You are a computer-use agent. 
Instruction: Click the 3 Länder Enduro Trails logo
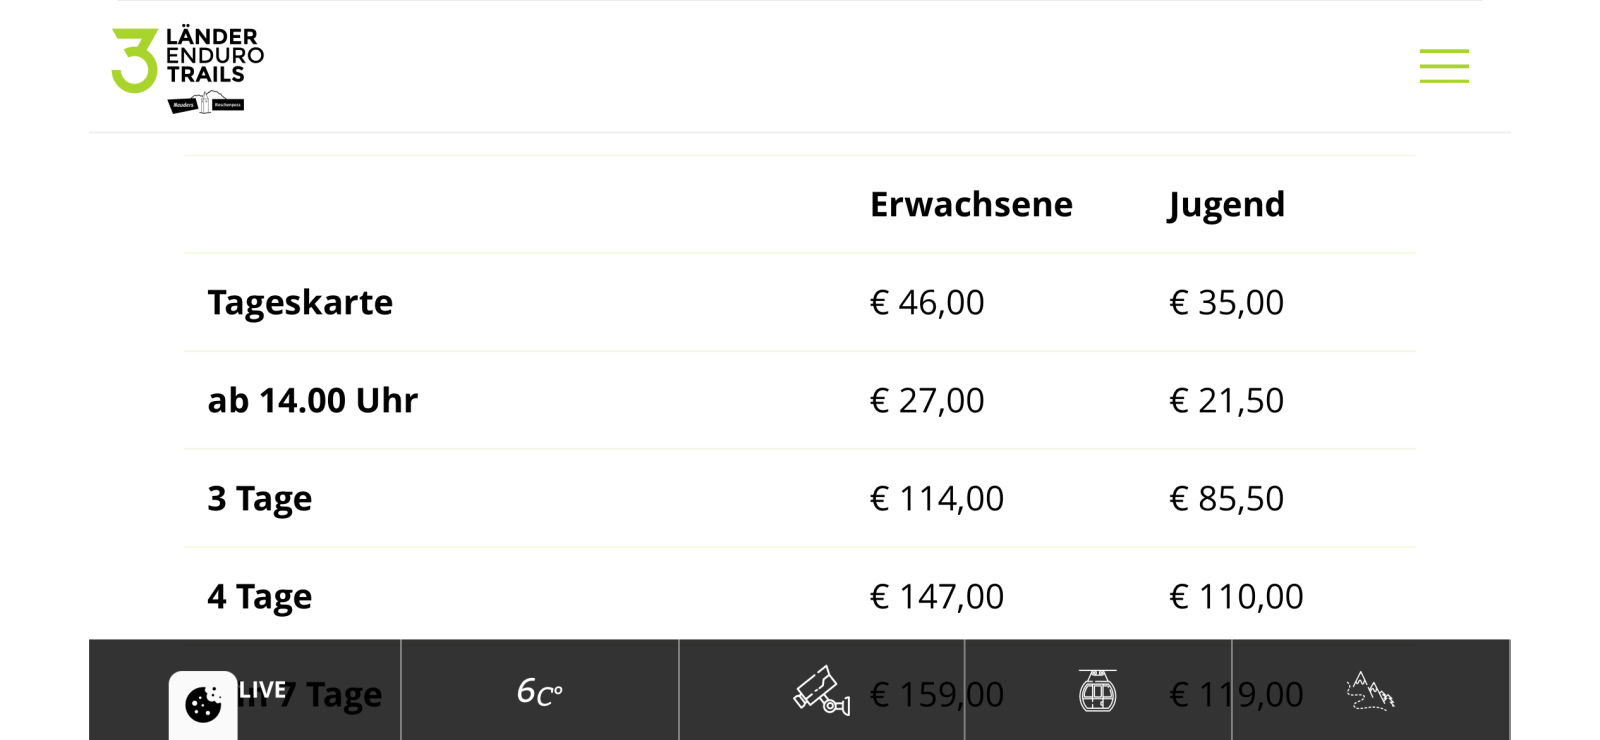pyautogui.click(x=188, y=69)
